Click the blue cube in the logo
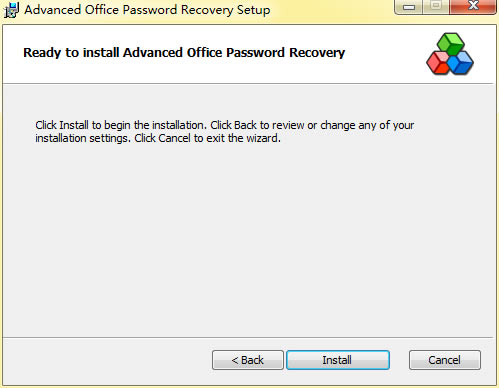 coord(461,63)
